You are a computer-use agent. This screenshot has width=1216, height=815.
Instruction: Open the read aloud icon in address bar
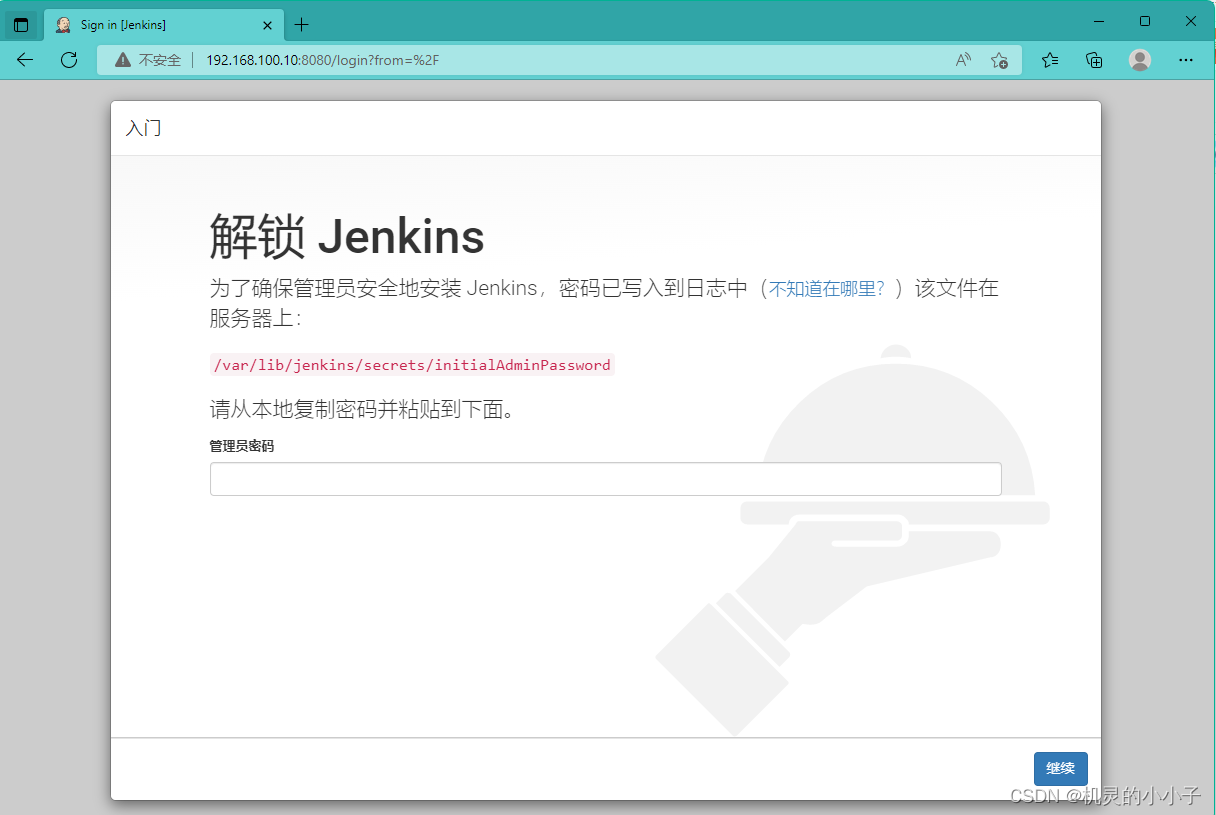[x=963, y=60]
